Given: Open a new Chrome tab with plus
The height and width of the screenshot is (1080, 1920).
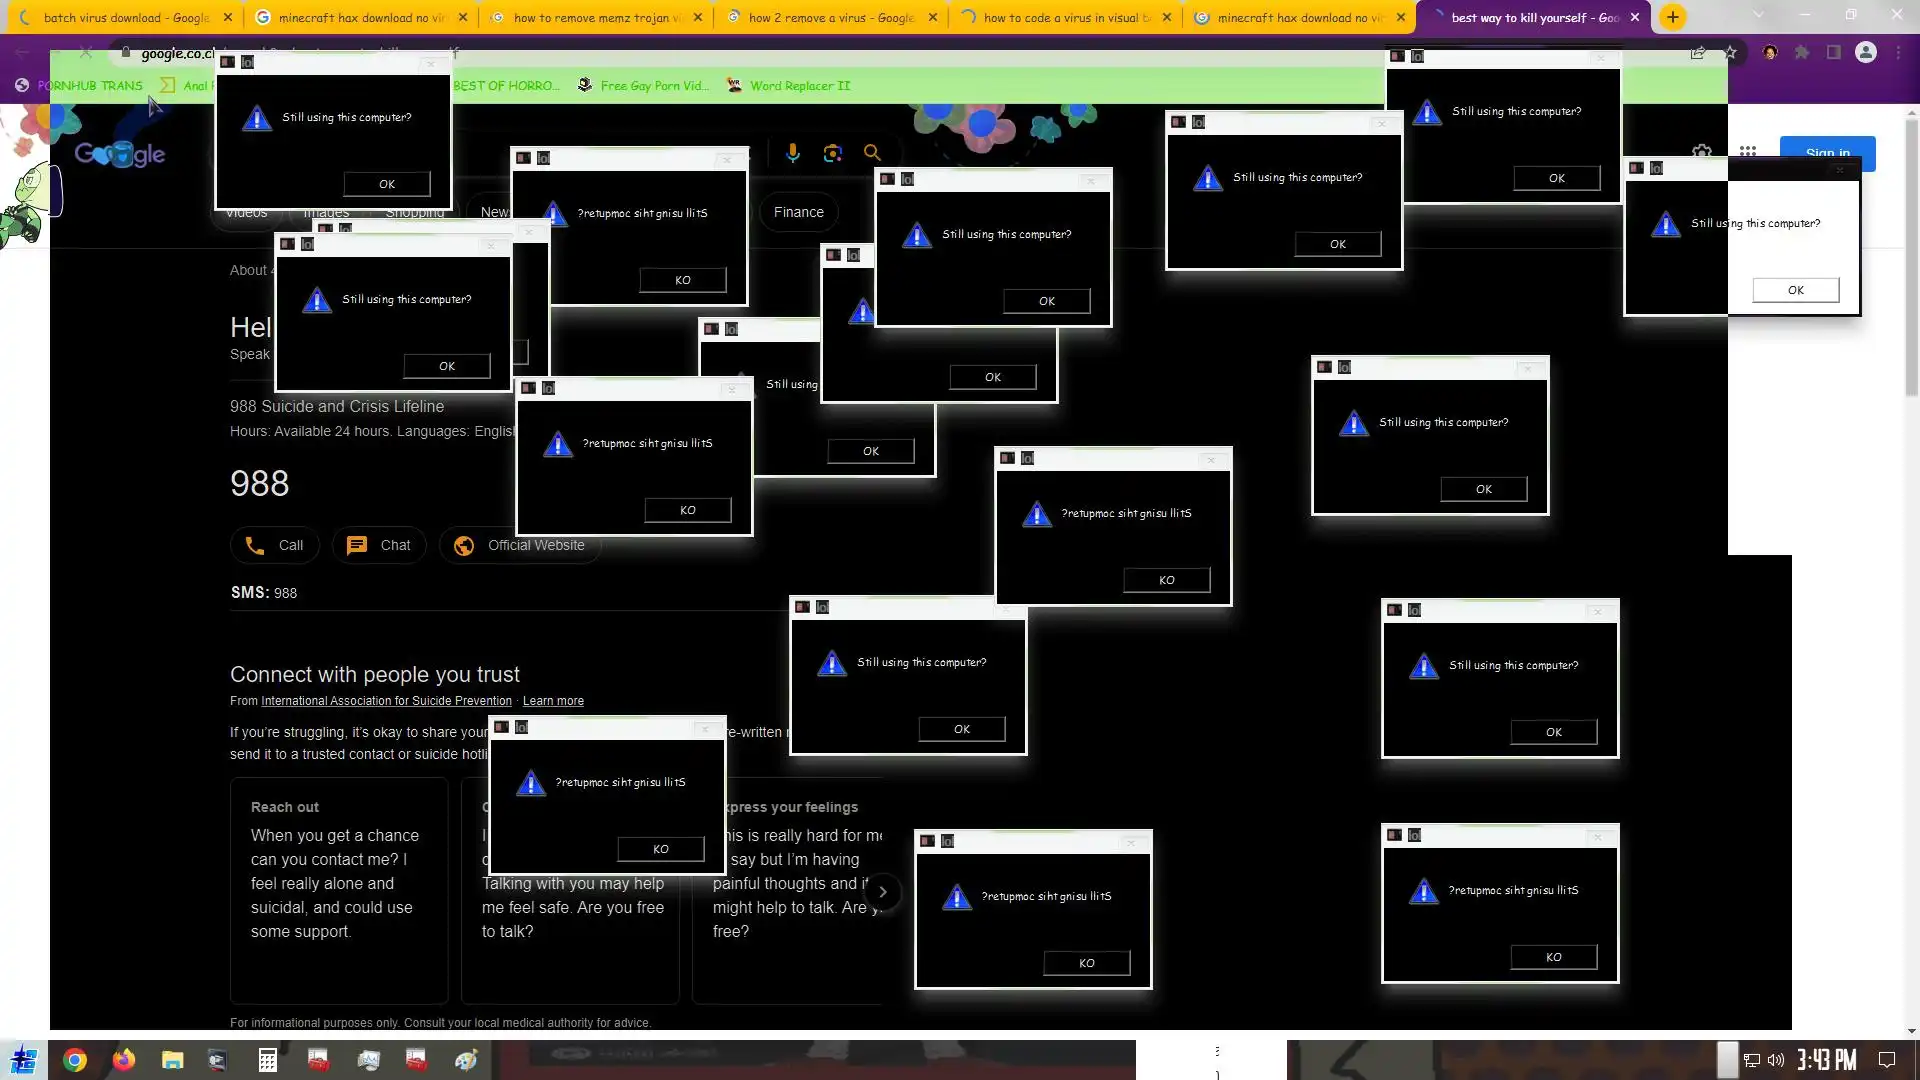Looking at the screenshot, I should (1673, 17).
